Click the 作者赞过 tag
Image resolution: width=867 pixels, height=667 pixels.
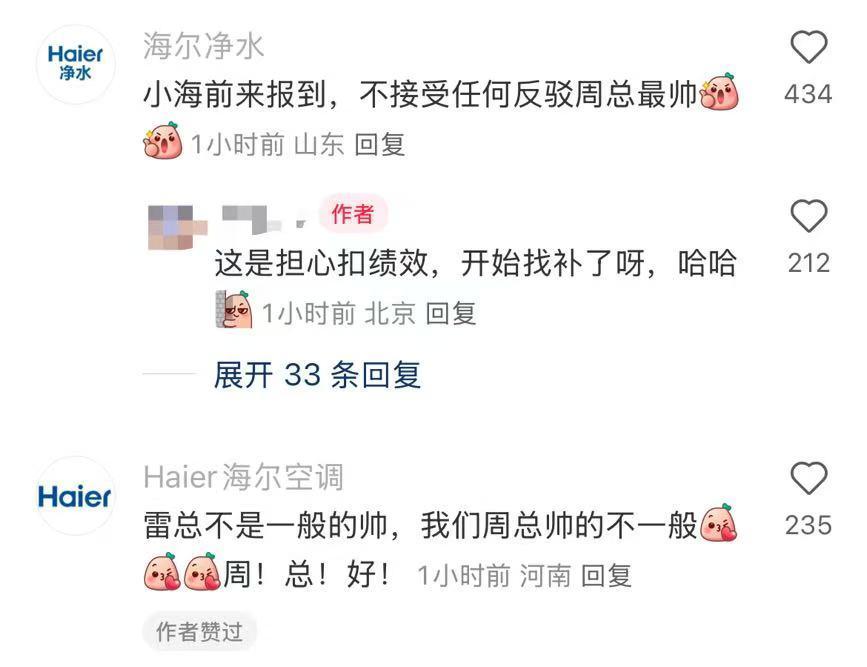click(199, 632)
